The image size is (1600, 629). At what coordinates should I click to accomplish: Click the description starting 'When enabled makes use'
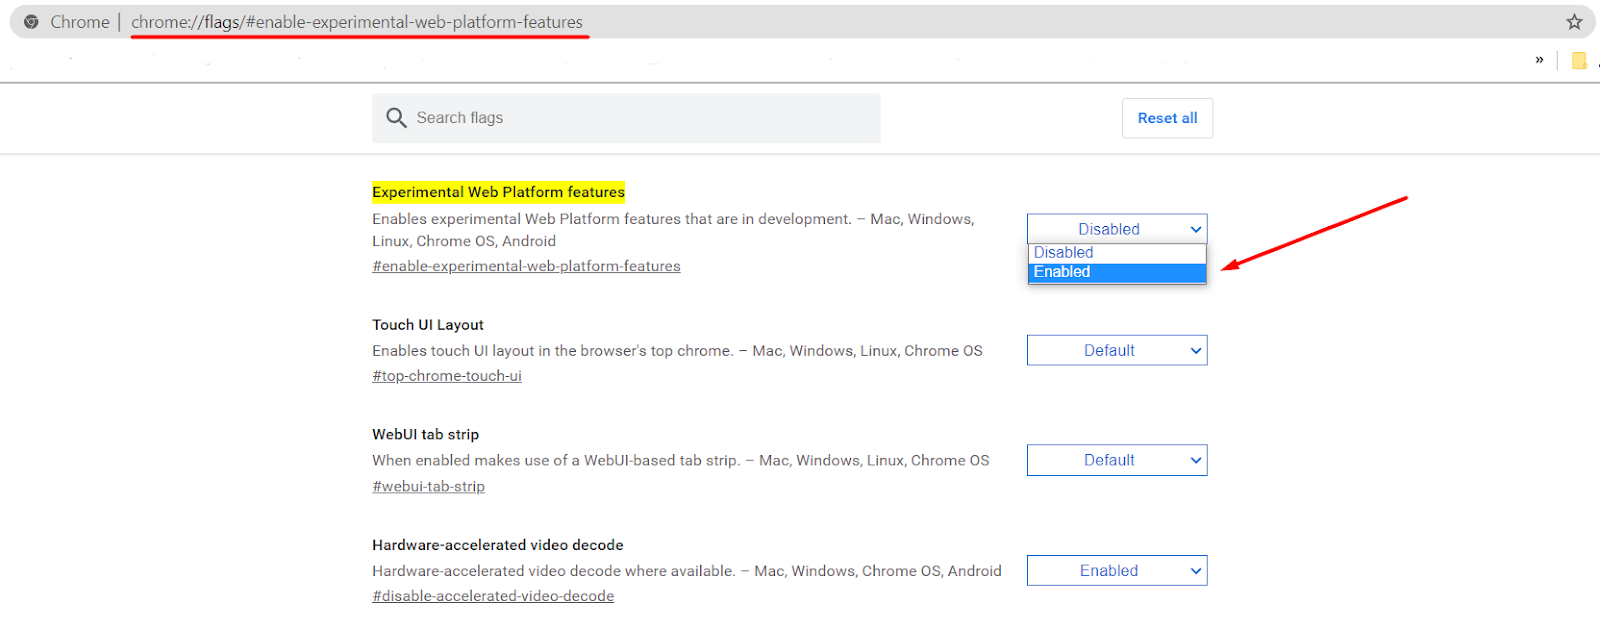(x=681, y=460)
